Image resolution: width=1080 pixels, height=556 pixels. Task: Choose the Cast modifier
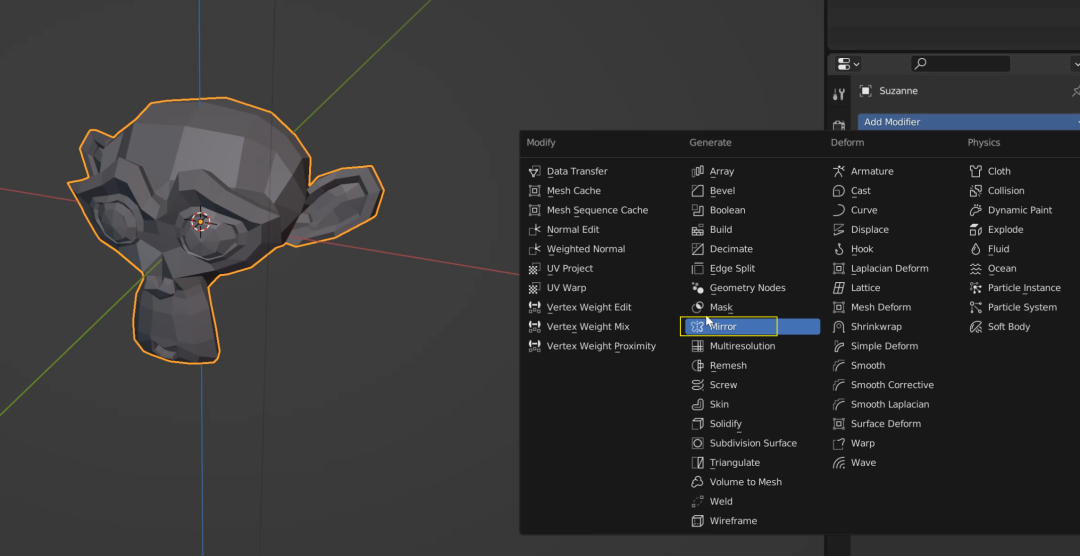[860, 191]
